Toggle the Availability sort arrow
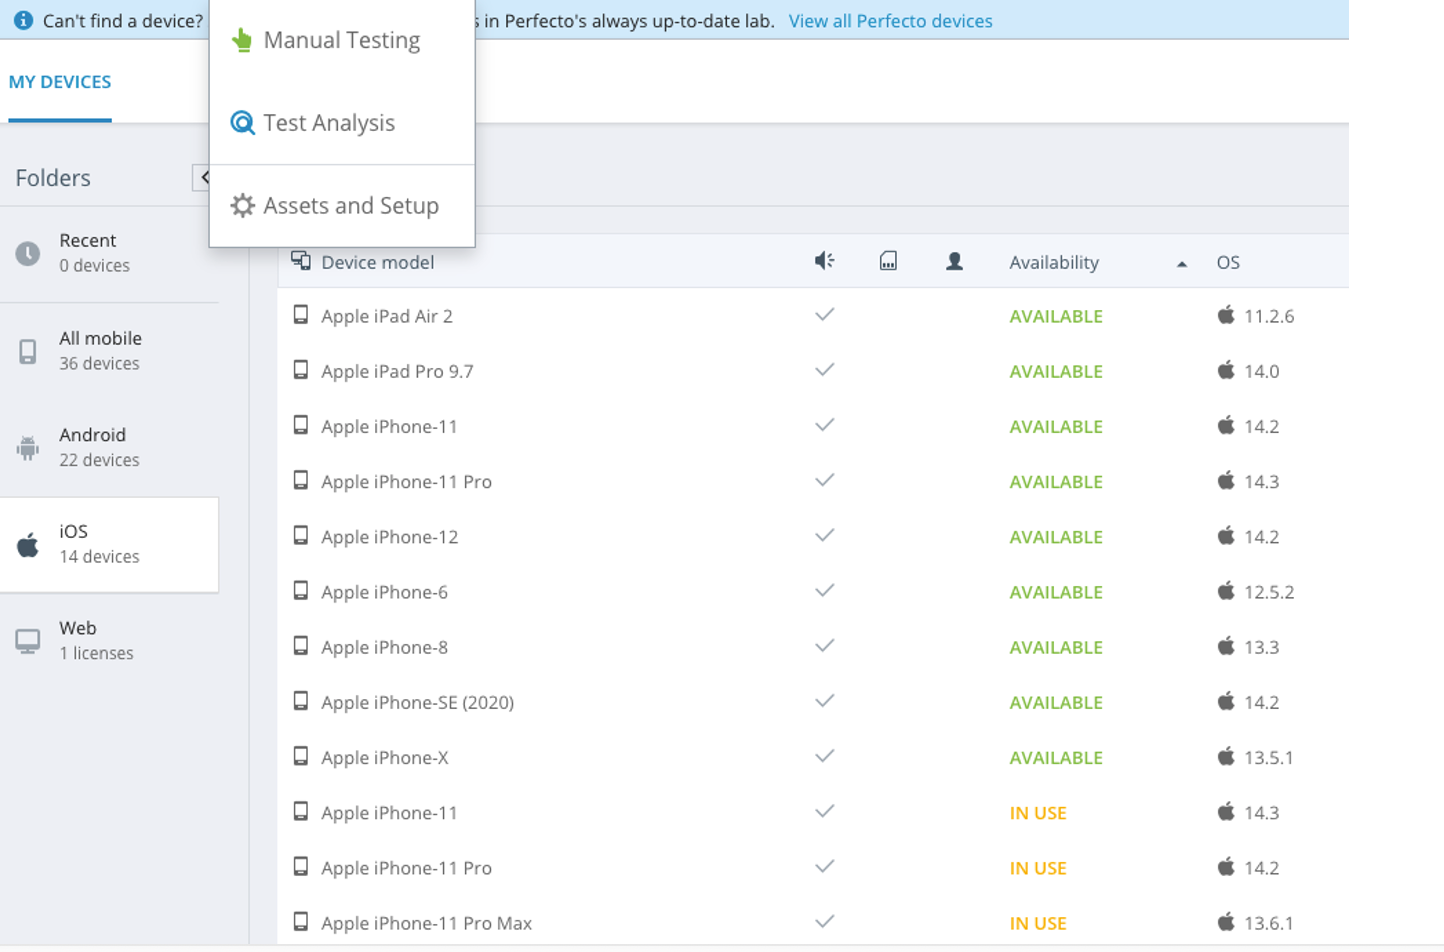Image resolution: width=1444 pixels, height=952 pixels. point(1181,264)
